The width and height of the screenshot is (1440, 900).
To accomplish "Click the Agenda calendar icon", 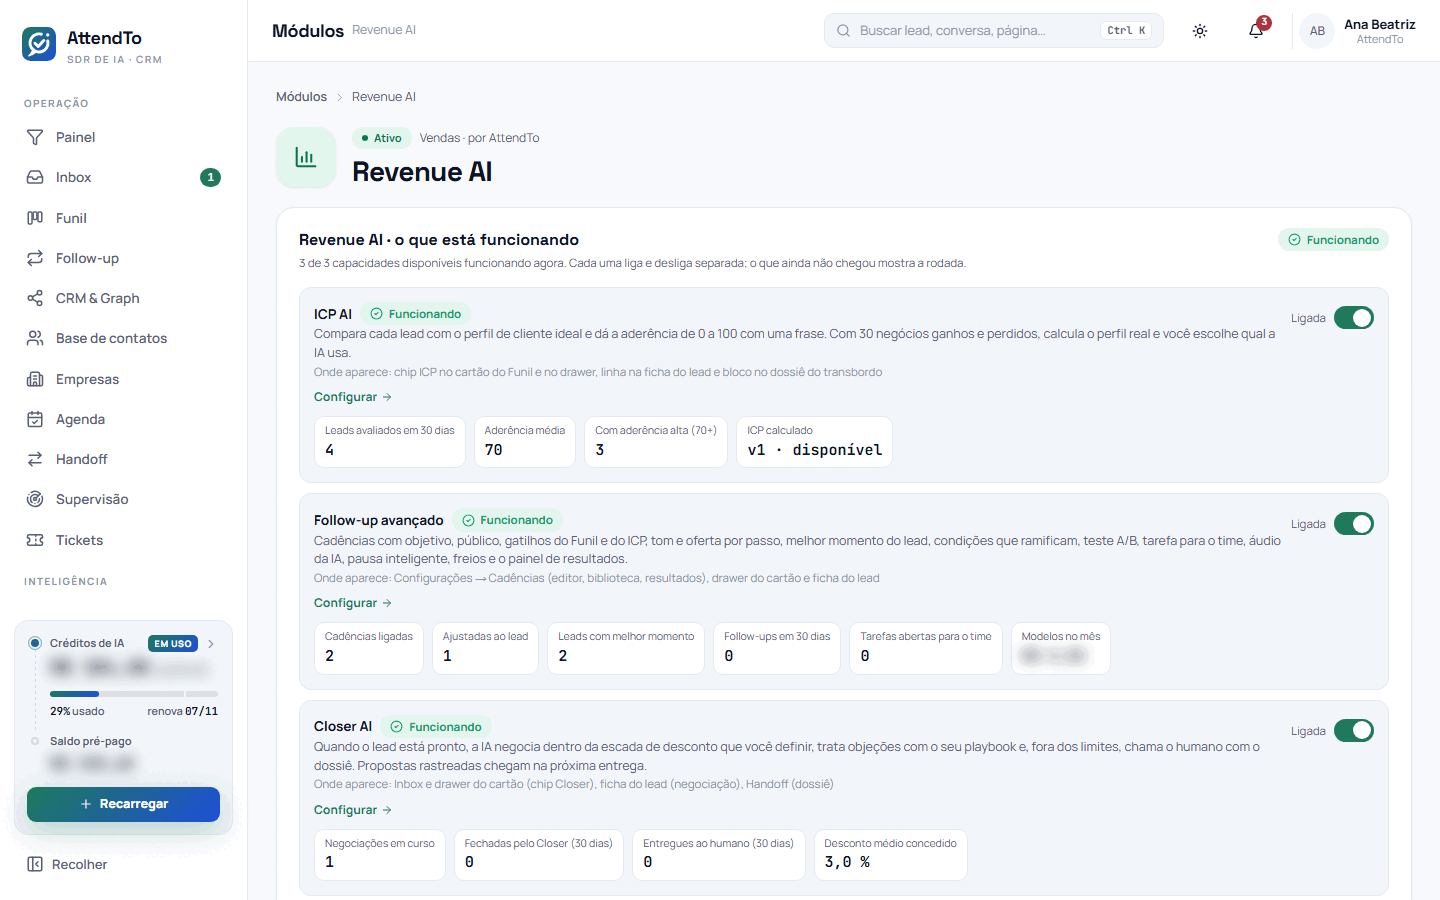I will point(35,419).
